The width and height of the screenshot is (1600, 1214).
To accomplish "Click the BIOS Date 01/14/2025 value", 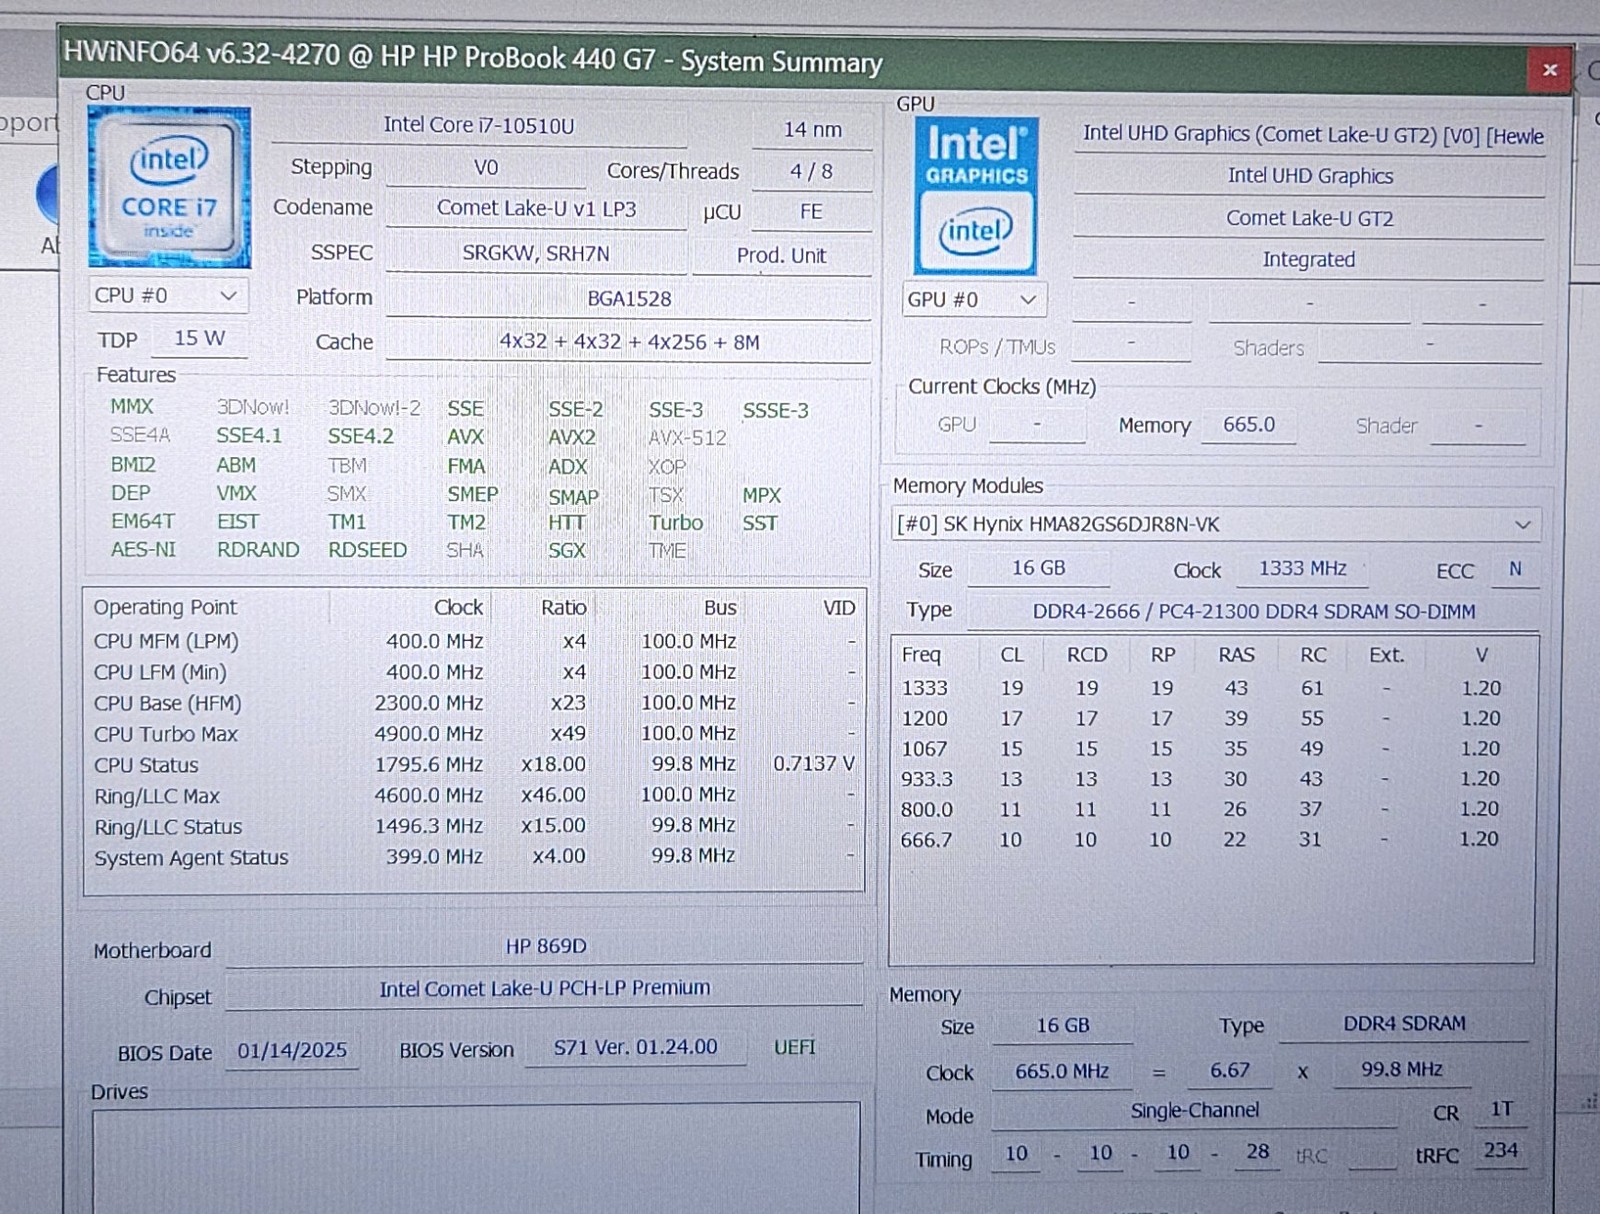I will point(292,1051).
